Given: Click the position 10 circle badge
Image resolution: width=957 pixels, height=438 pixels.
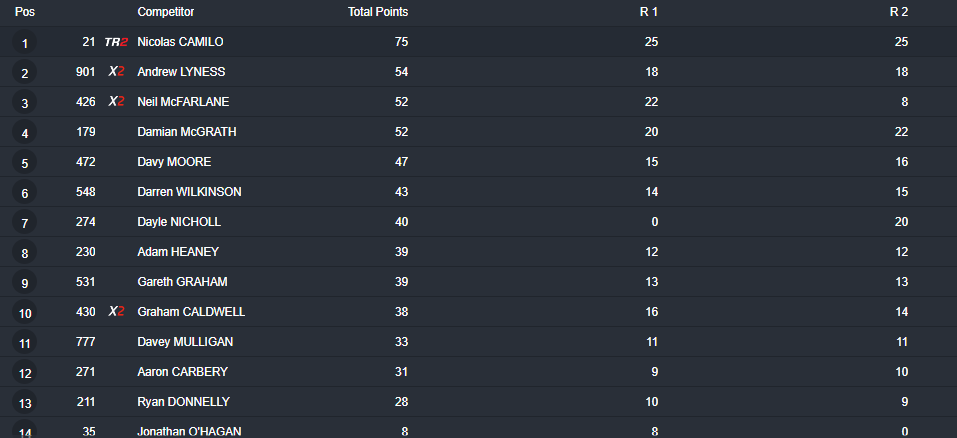Looking at the screenshot, I should 24,313.
